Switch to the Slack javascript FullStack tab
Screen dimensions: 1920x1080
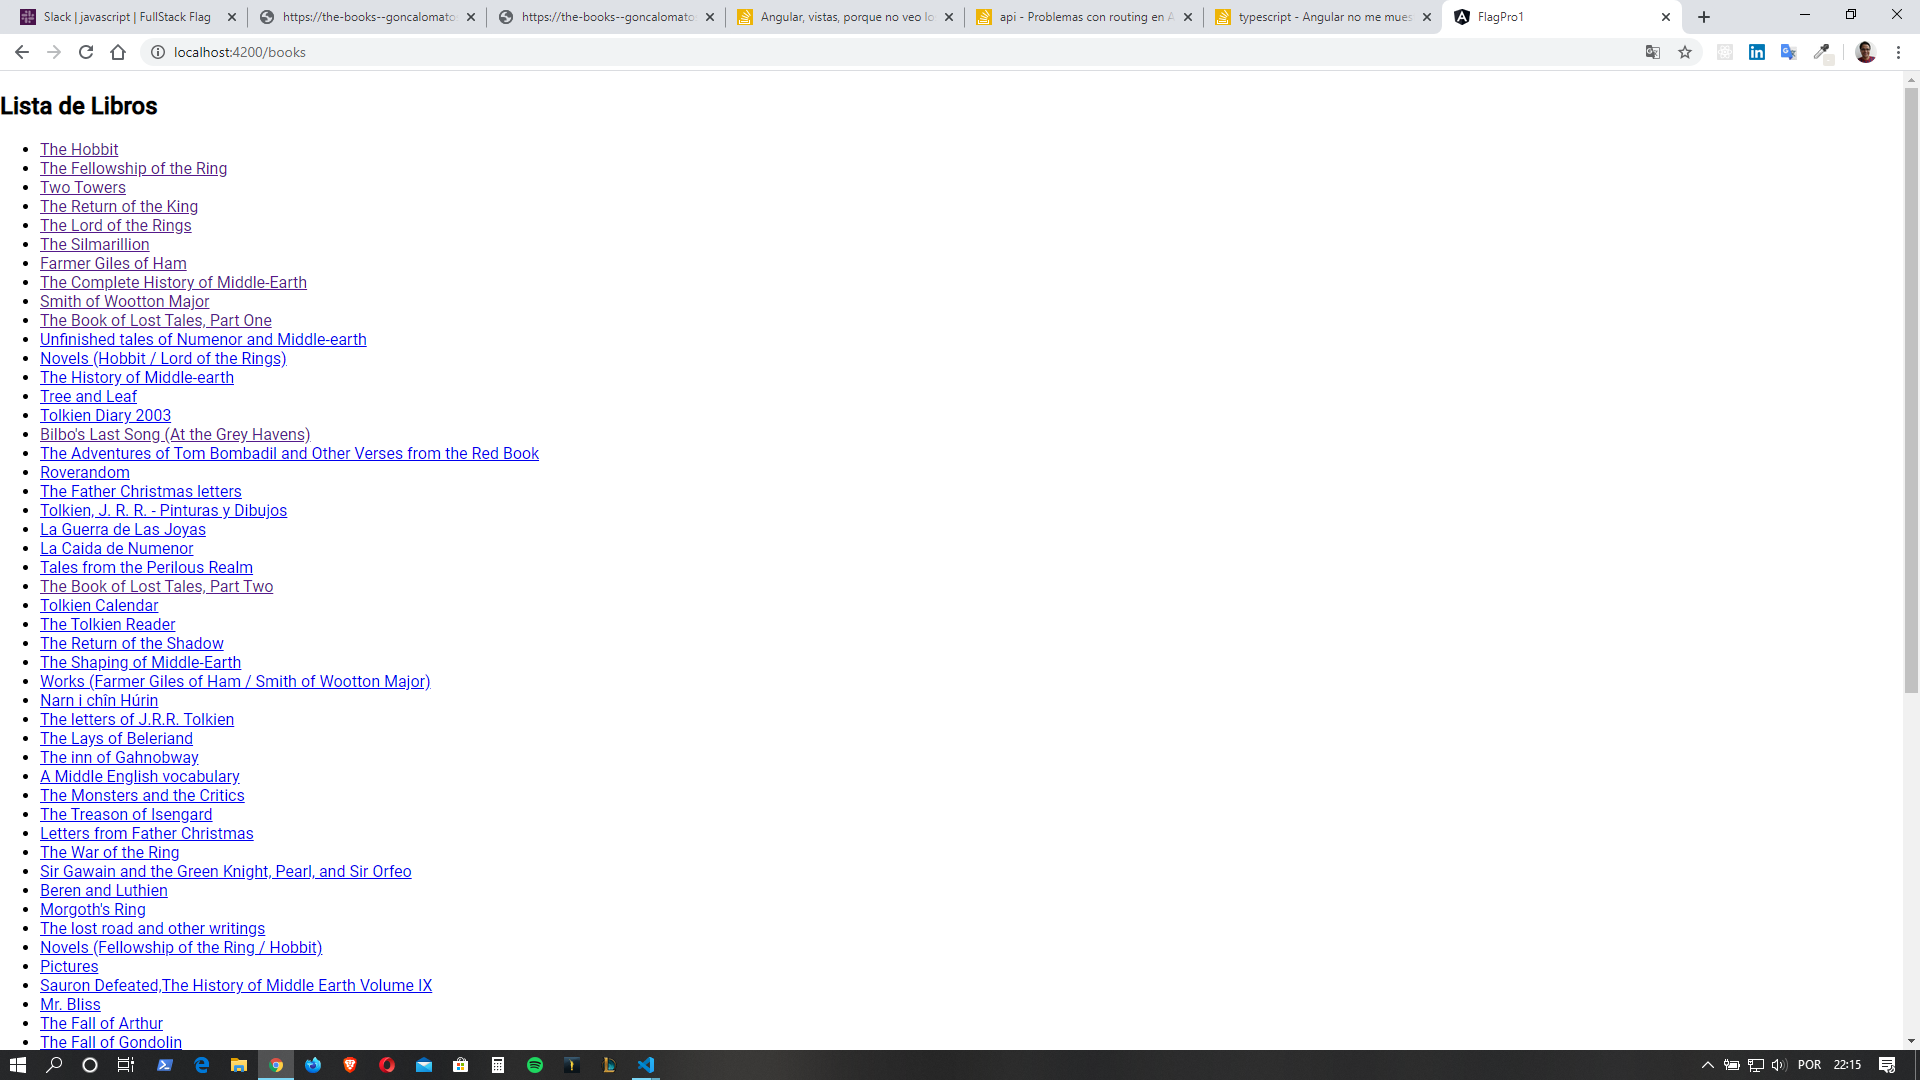127,17
